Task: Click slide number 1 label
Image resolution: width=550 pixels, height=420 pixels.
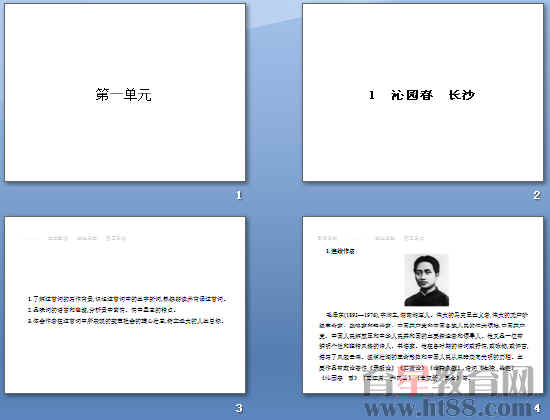Action: coord(239,195)
